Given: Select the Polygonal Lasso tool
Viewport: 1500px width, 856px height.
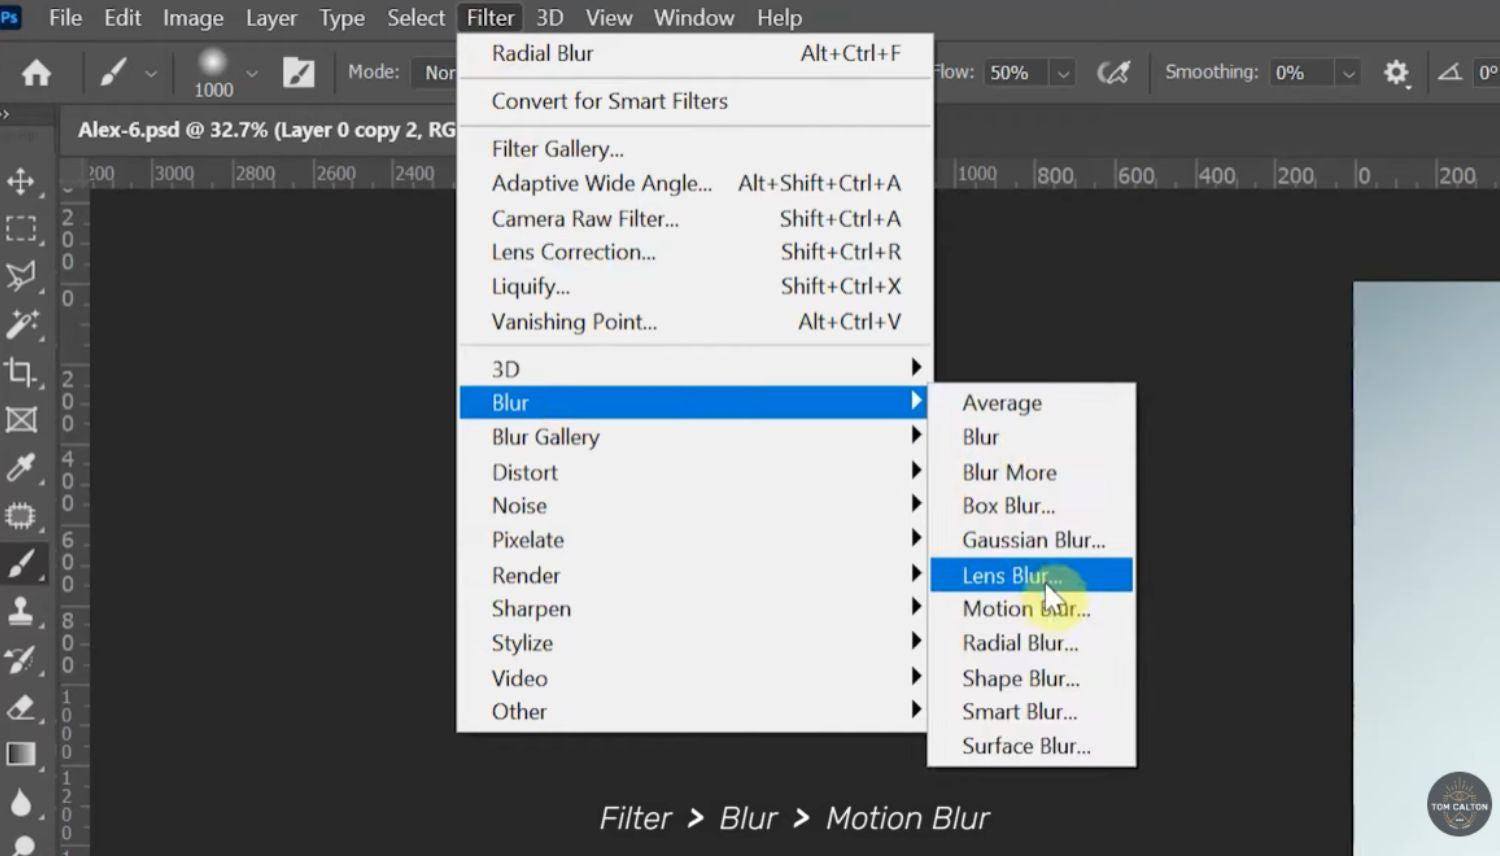Looking at the screenshot, I should (21, 276).
